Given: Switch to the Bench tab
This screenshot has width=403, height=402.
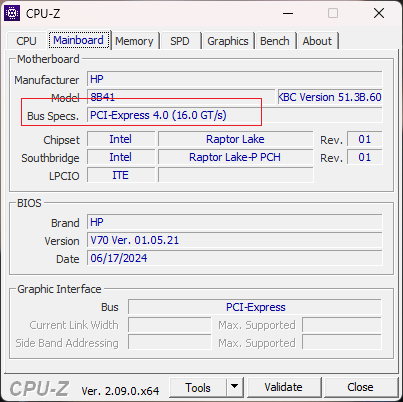Looking at the screenshot, I should pos(275,41).
